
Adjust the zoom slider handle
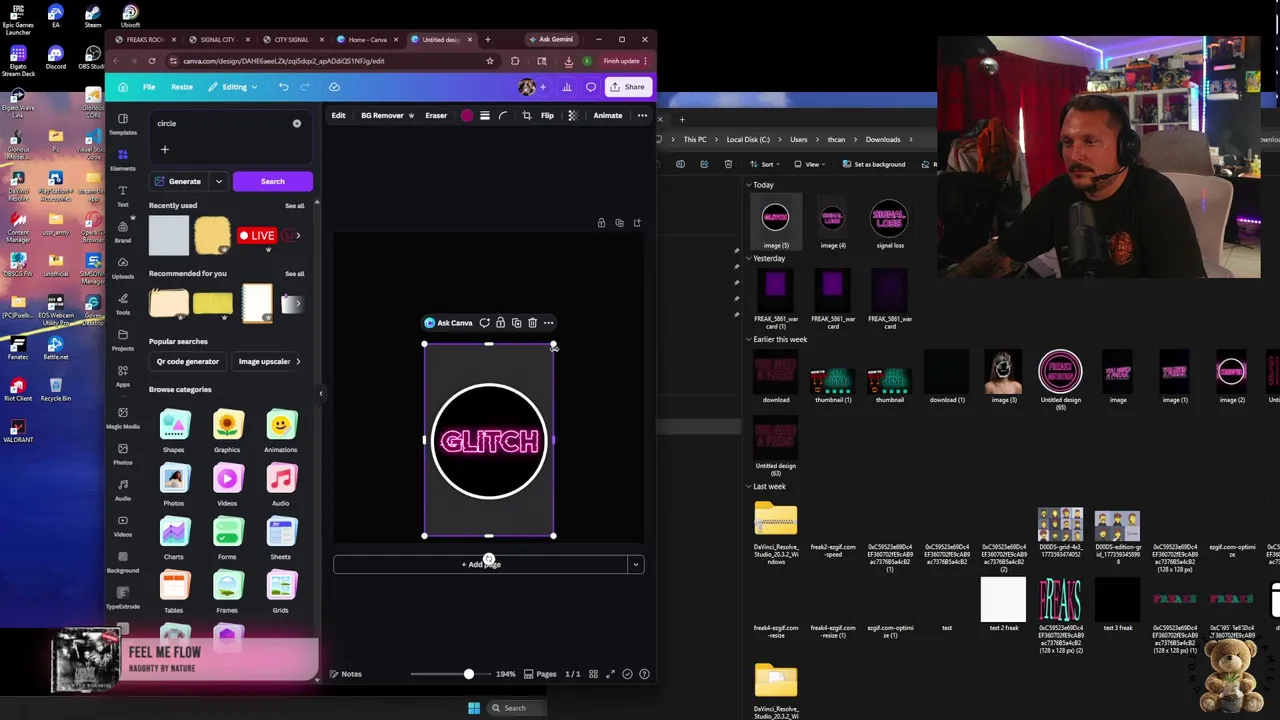tap(468, 674)
